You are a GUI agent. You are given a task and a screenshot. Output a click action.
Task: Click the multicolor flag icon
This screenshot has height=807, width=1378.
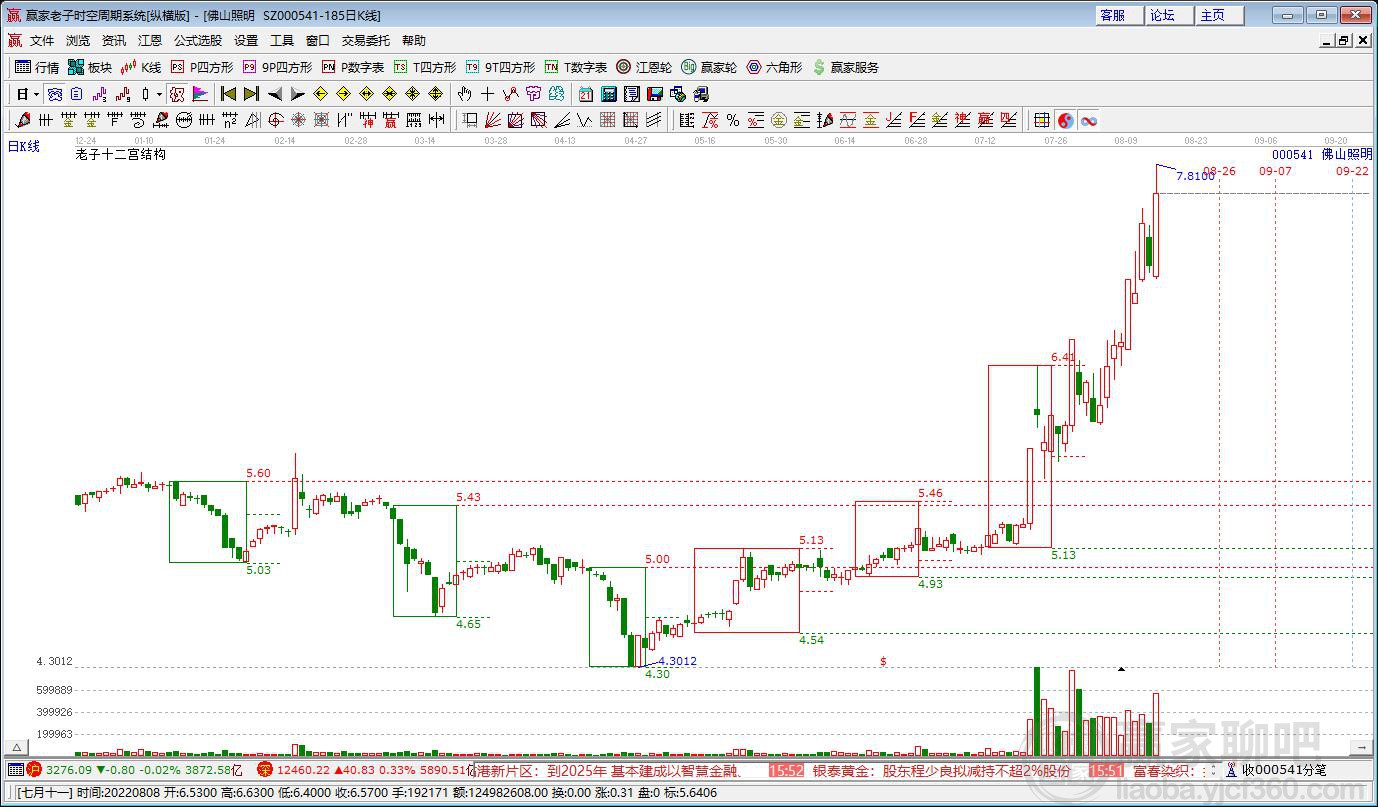tap(200, 94)
